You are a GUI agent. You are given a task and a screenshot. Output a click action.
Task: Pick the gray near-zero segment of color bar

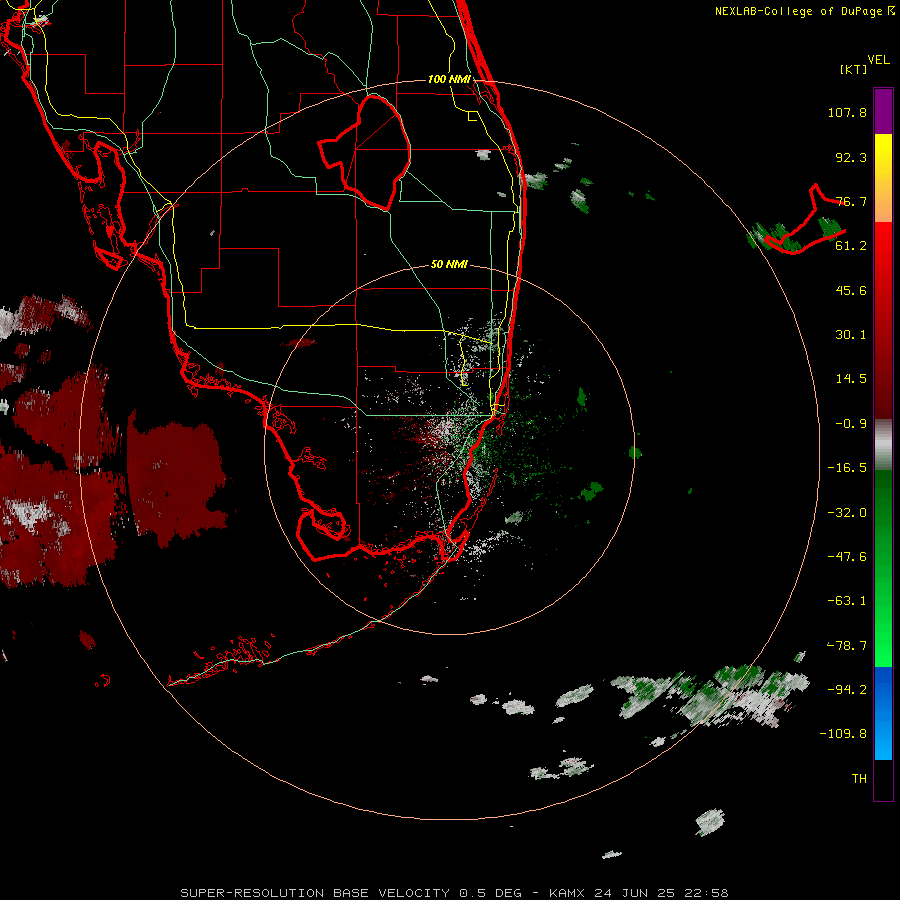point(883,445)
